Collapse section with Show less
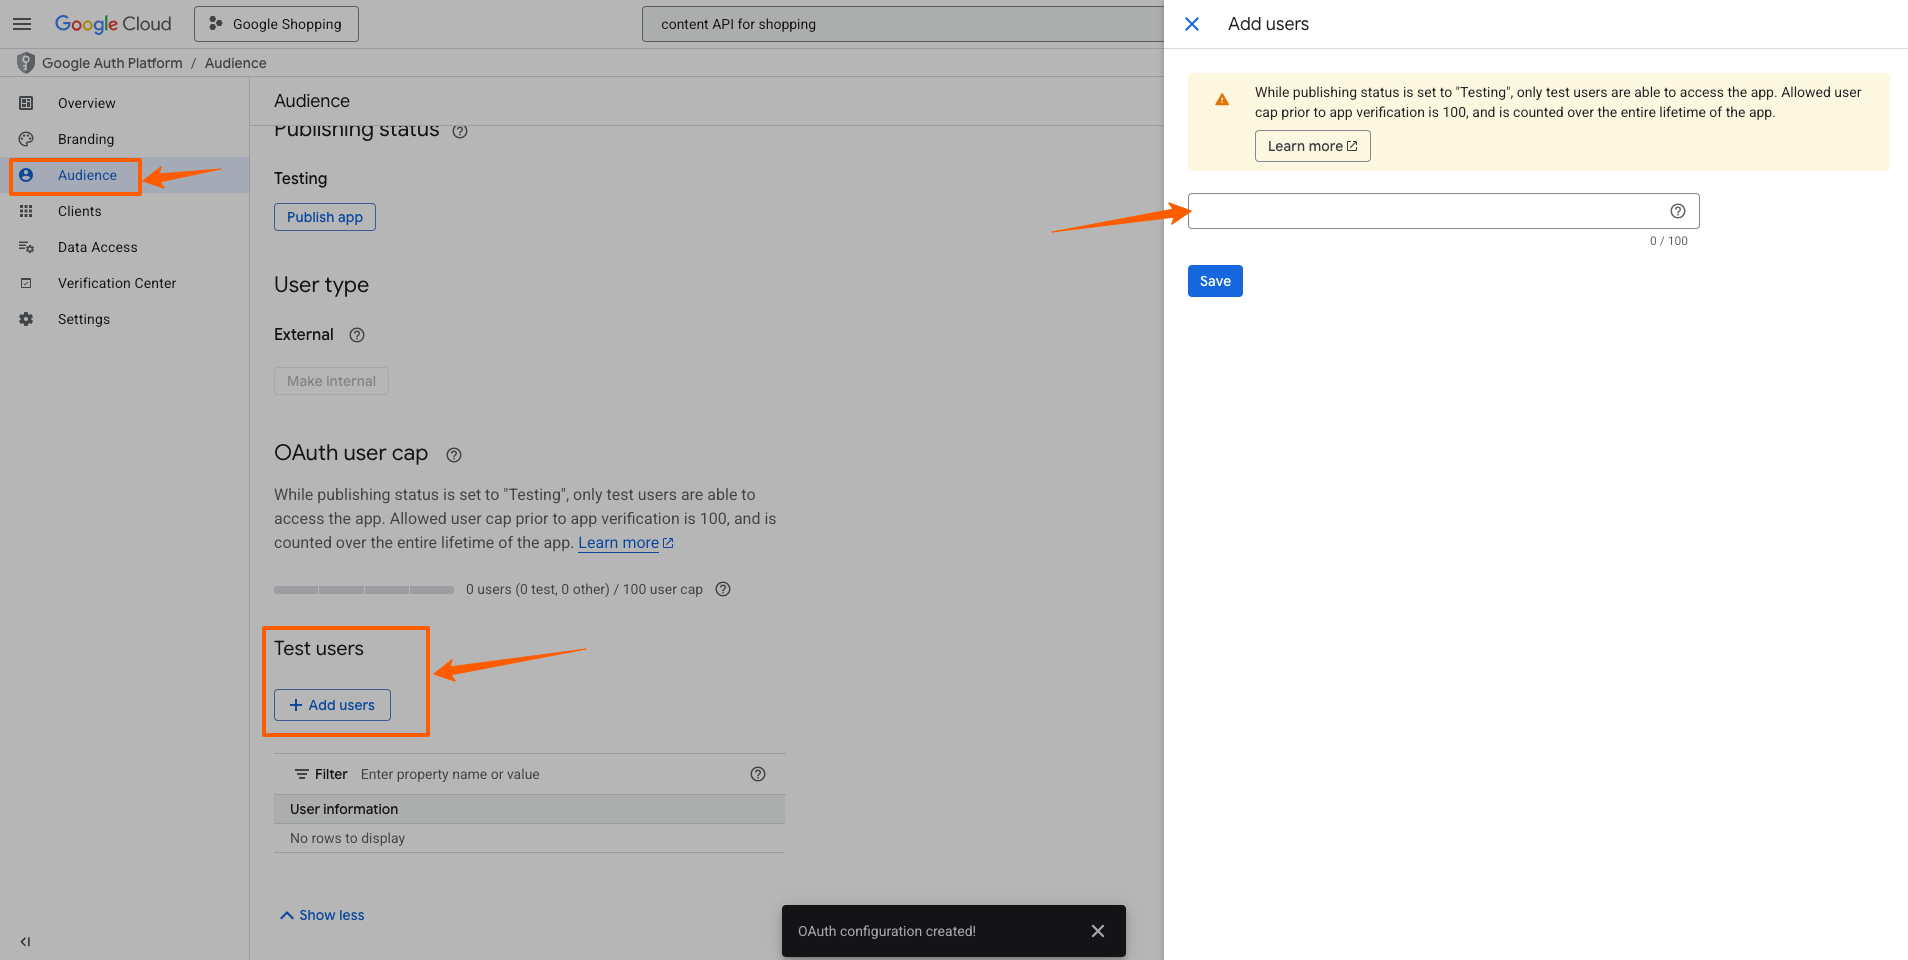 322,915
